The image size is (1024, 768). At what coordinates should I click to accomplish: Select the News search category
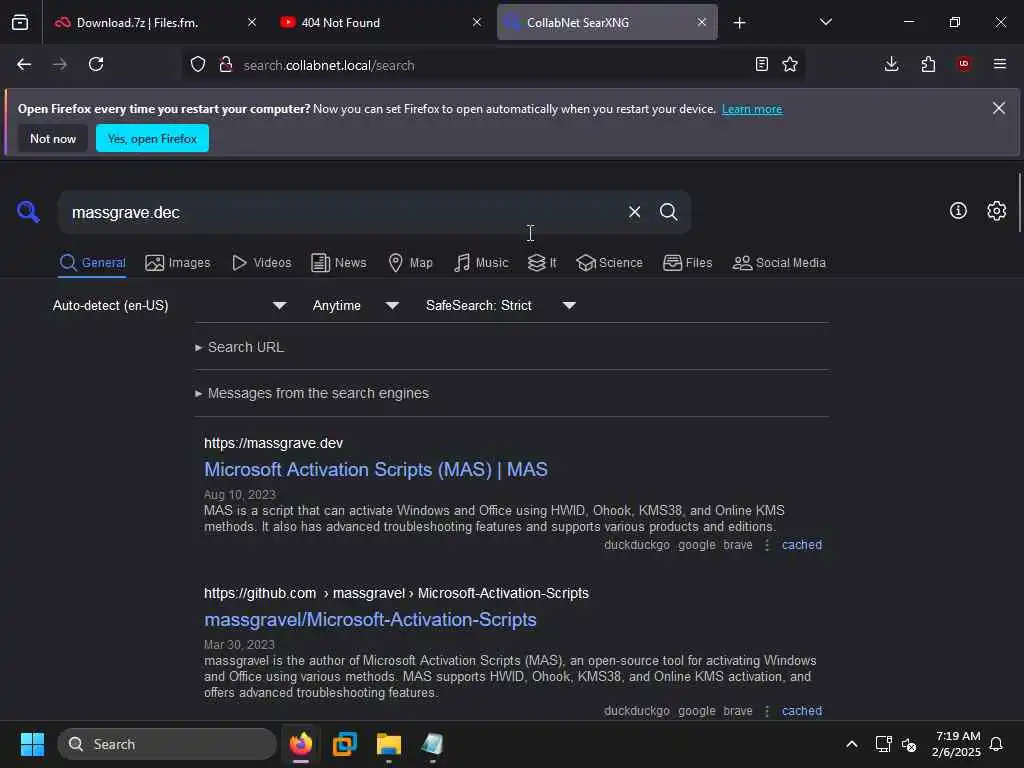339,263
